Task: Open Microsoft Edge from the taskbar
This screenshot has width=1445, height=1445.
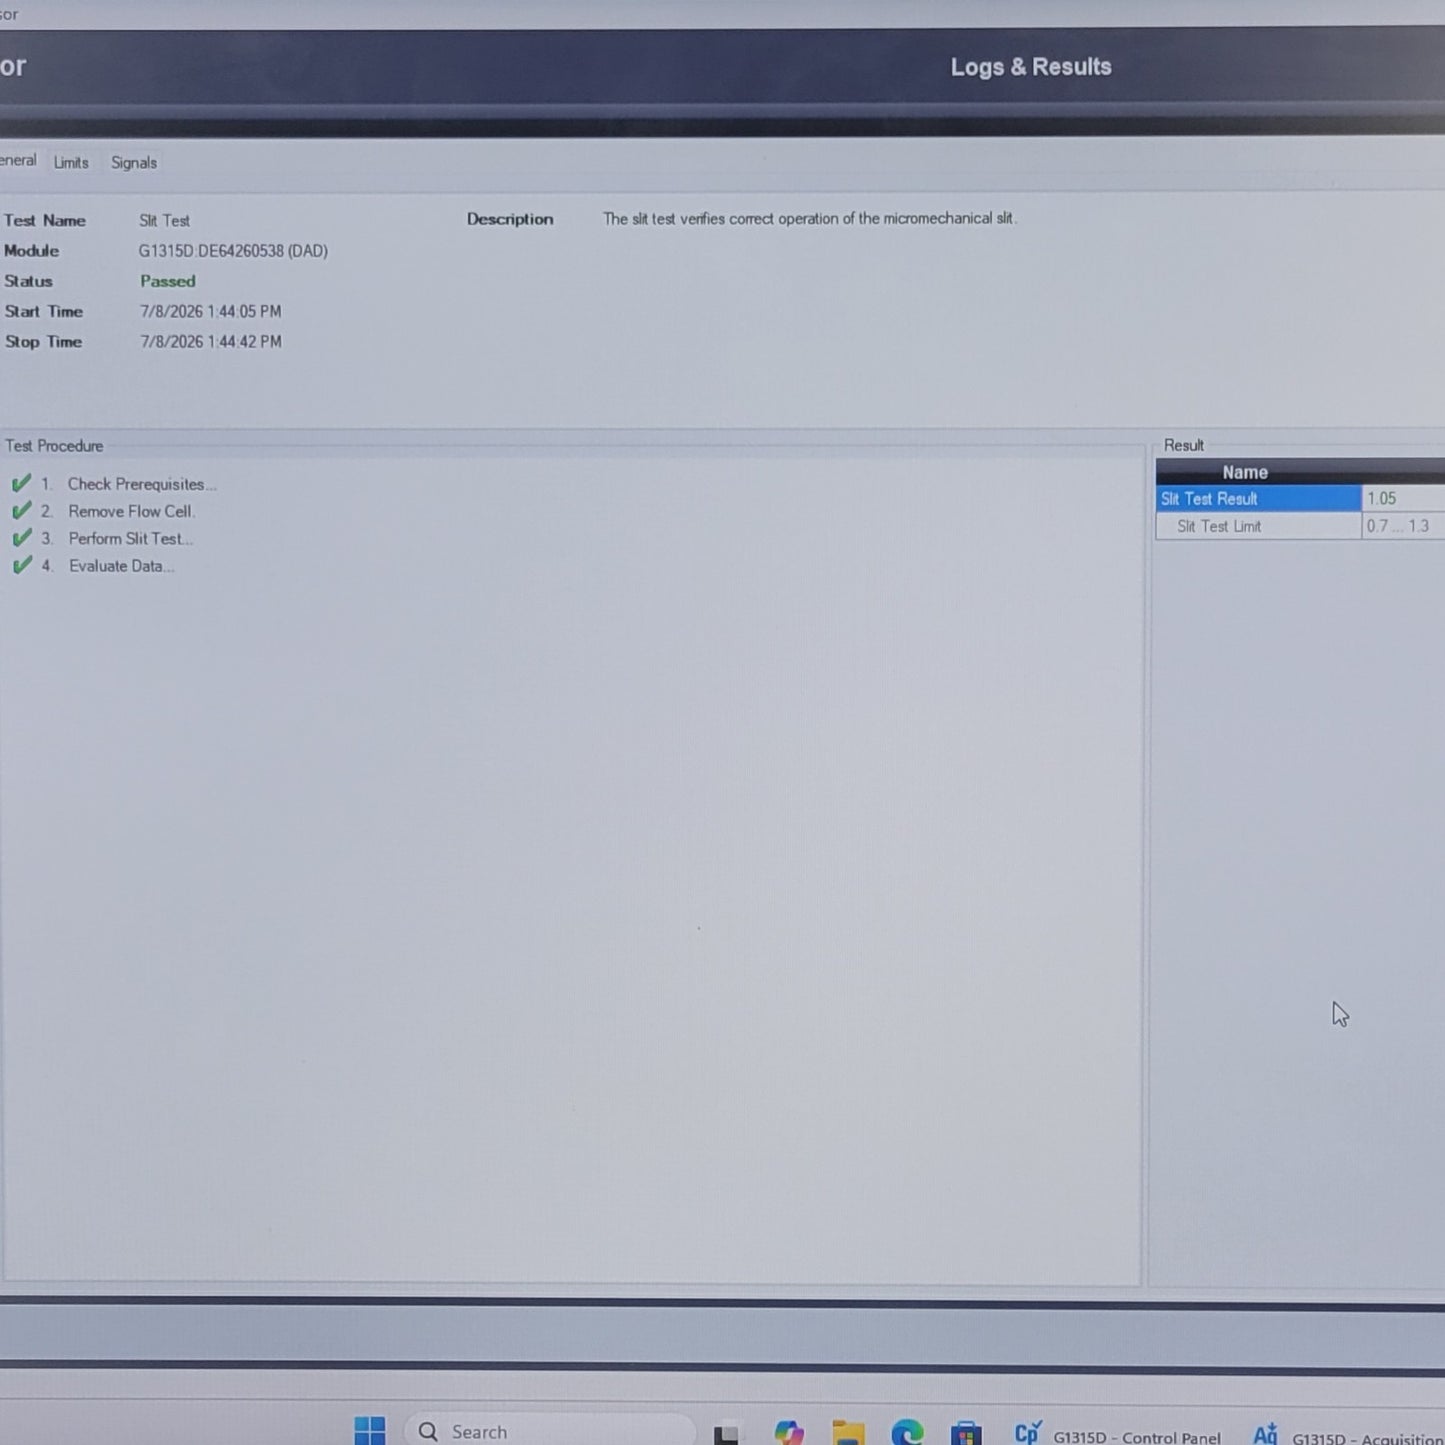Action: [x=907, y=1433]
